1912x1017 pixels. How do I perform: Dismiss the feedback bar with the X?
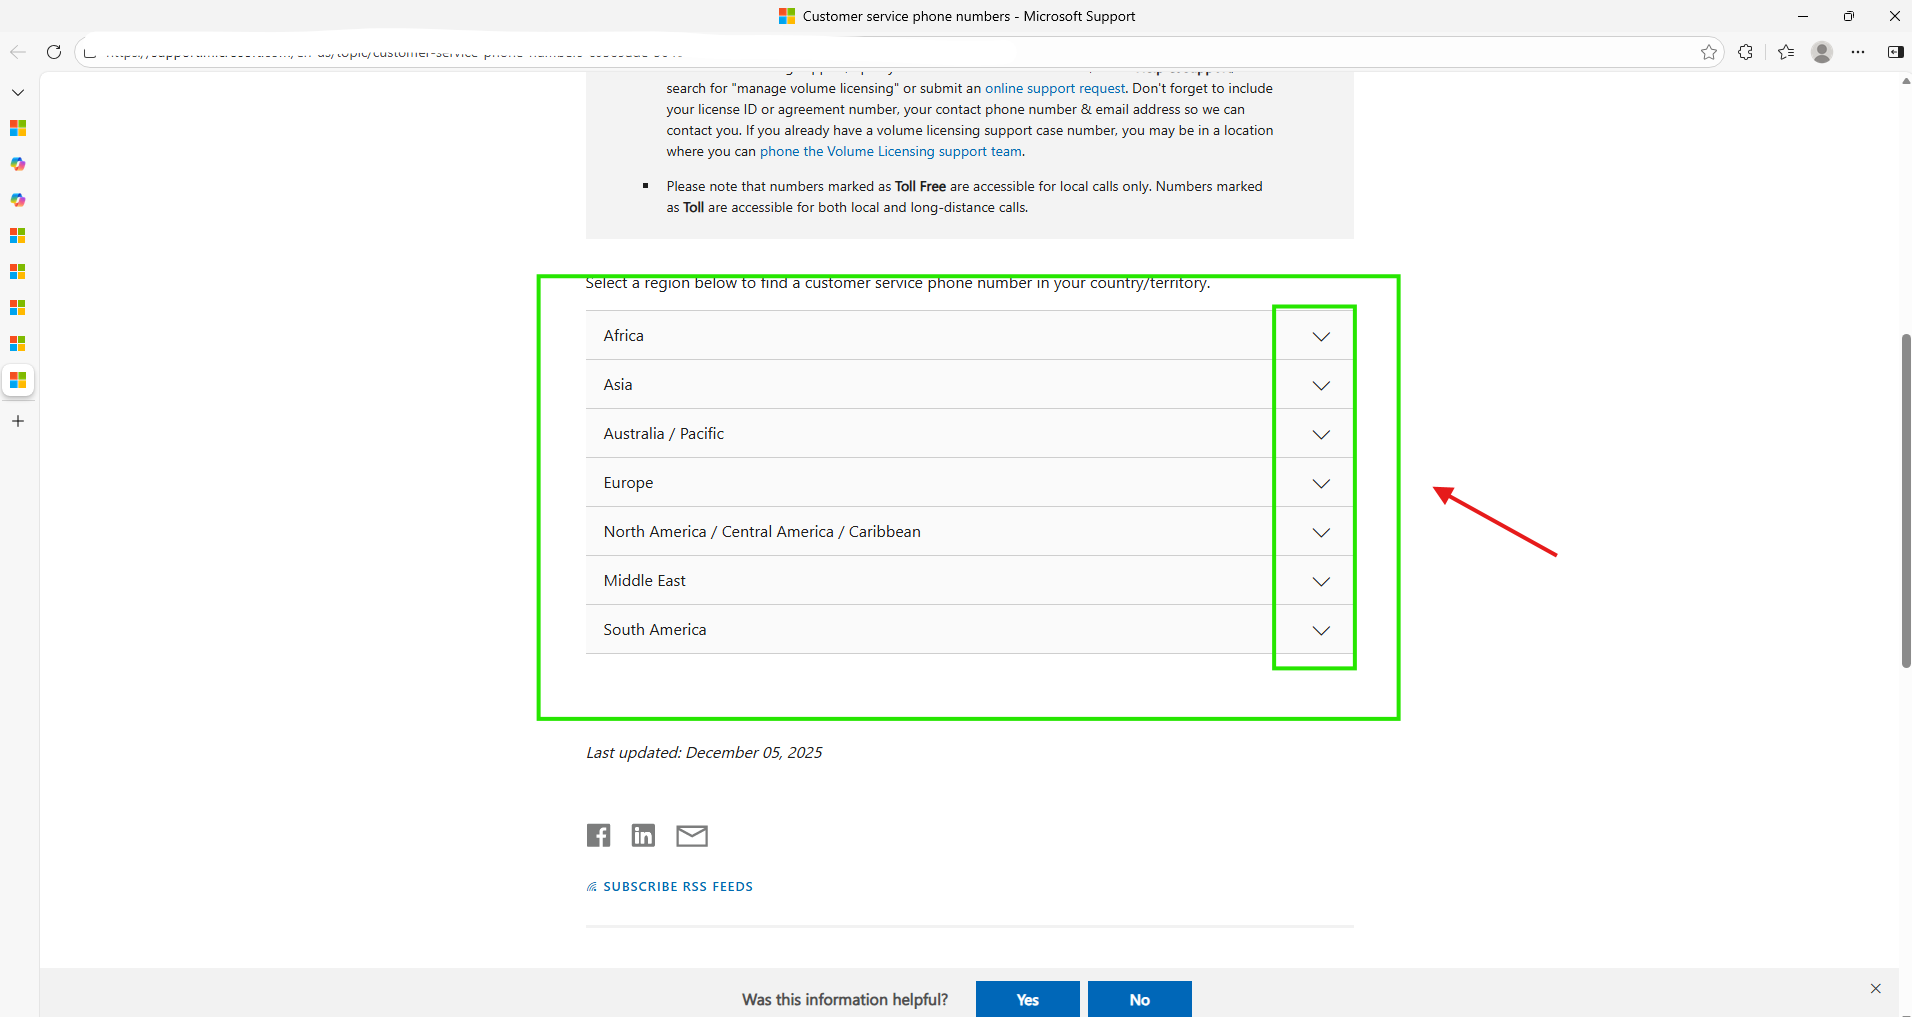click(x=1876, y=988)
